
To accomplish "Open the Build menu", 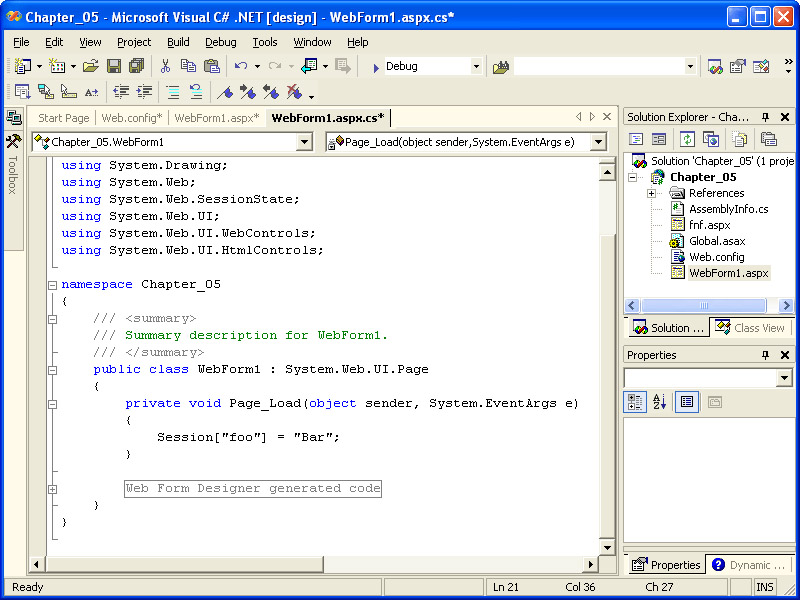I will click(178, 42).
